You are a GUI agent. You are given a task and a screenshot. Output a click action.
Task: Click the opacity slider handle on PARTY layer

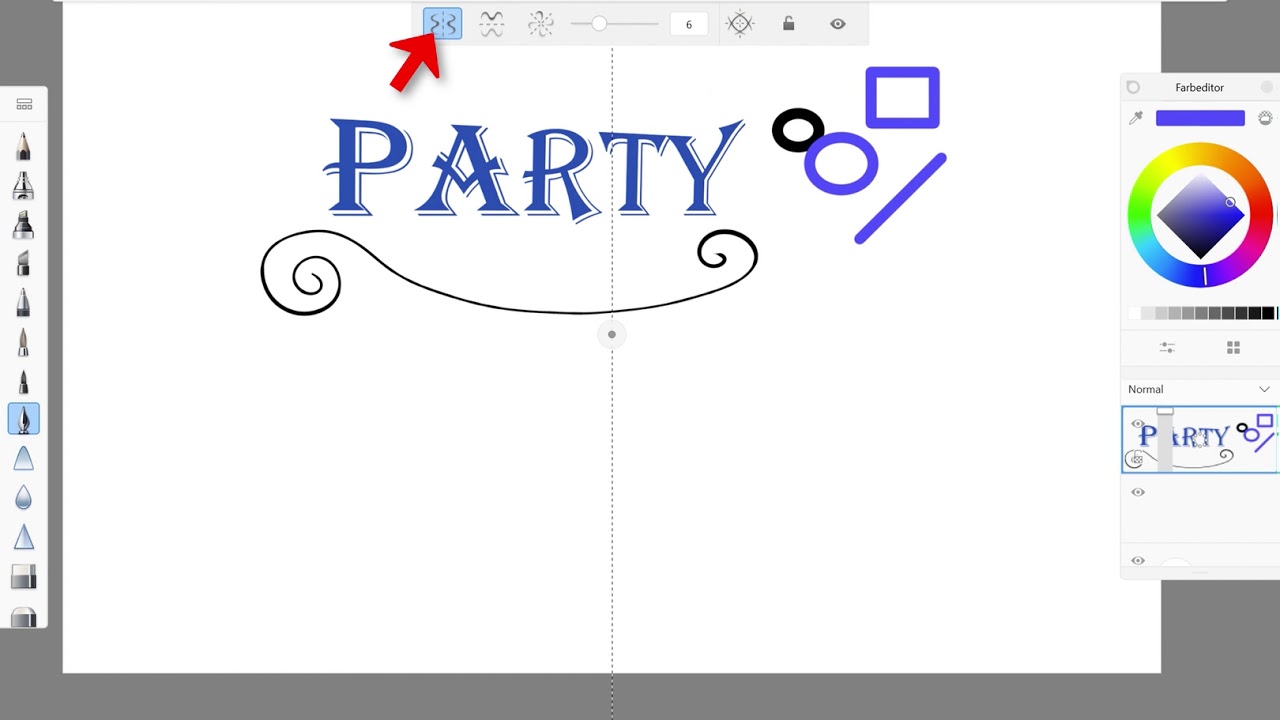pos(1165,411)
